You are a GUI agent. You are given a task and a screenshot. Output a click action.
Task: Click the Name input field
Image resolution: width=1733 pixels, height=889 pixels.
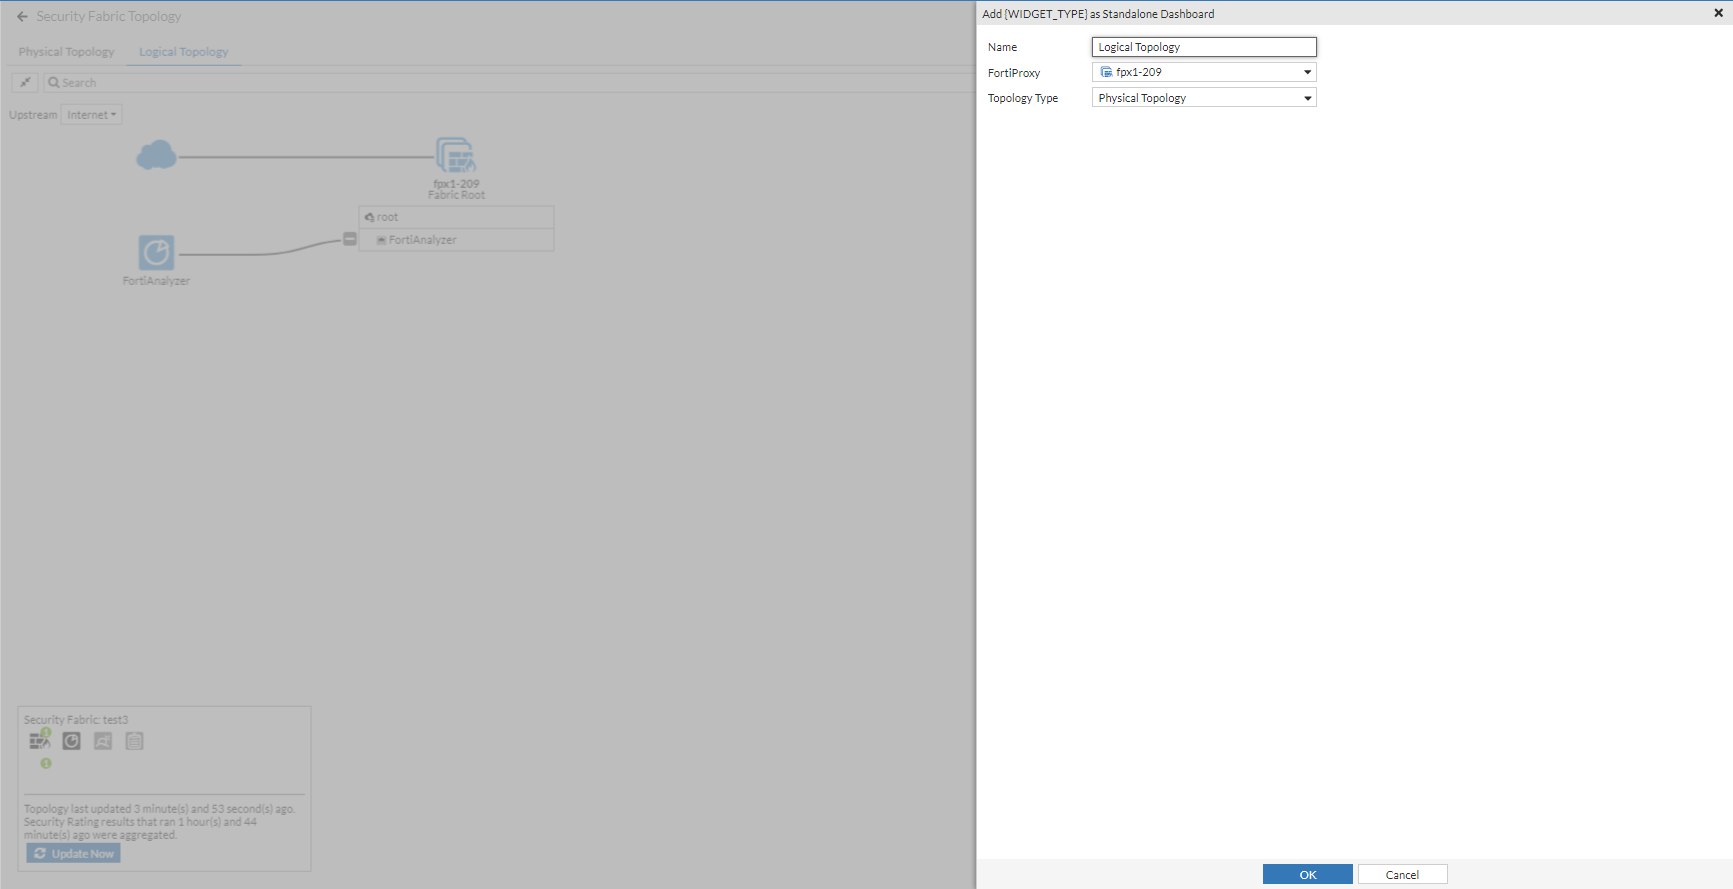coord(1204,47)
